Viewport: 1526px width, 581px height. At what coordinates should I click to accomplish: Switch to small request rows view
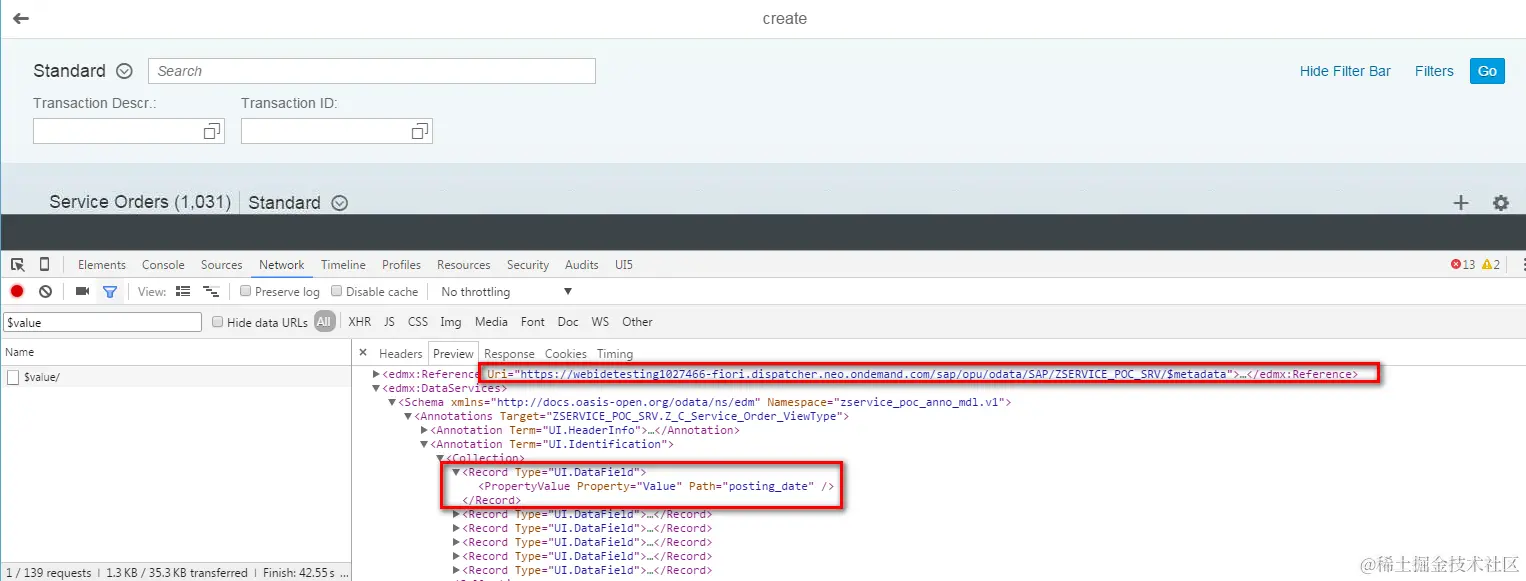(211, 292)
